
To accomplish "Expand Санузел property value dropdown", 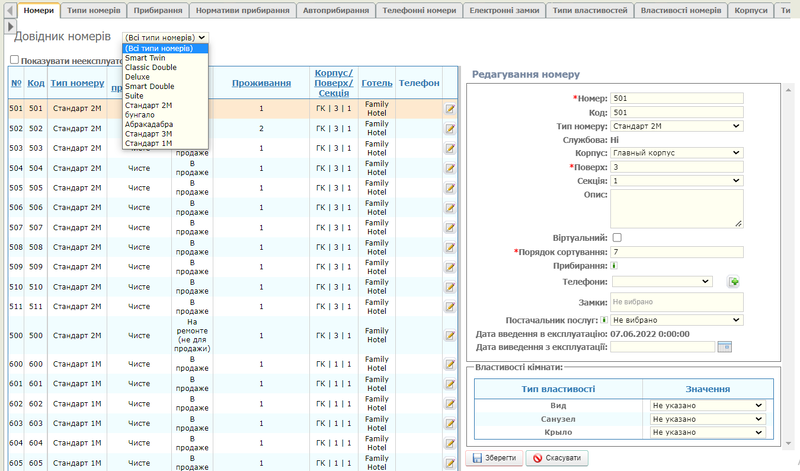I will [707, 419].
